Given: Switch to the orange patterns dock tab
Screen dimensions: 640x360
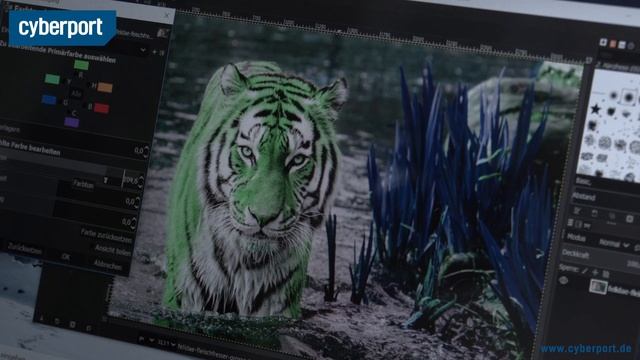Looking at the screenshot, I should pyautogui.click(x=613, y=44).
